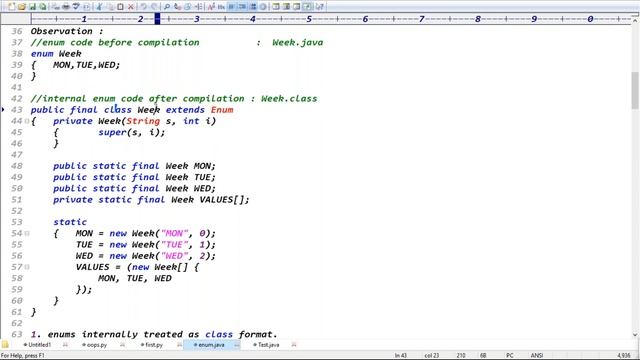Select the enum.java document tab
The height and width of the screenshot is (360, 640).
[211, 345]
